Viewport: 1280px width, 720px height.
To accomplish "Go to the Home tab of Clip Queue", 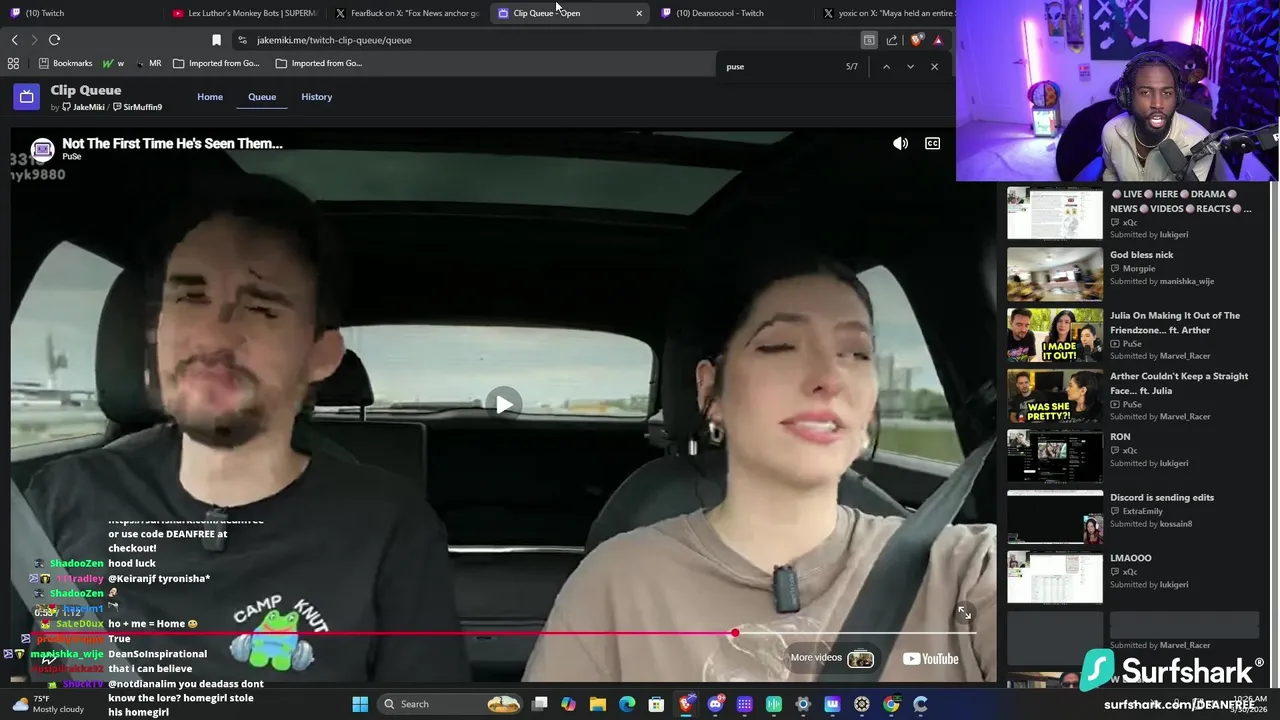I will (210, 97).
